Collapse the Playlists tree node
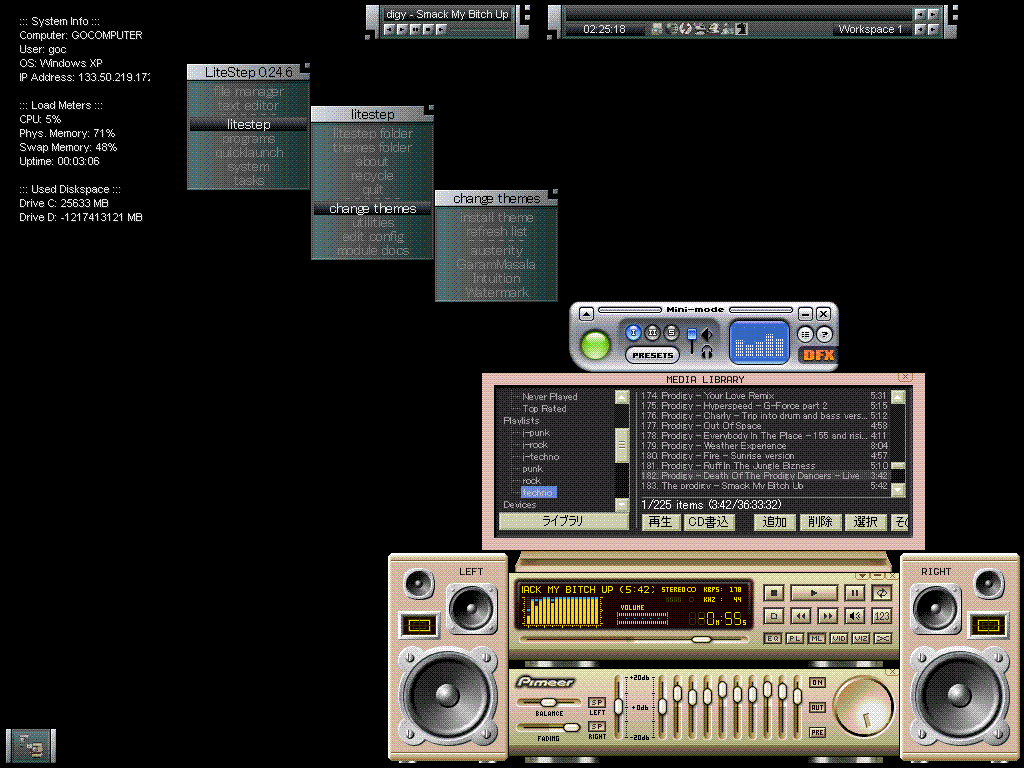The image size is (1024, 770). 521,421
